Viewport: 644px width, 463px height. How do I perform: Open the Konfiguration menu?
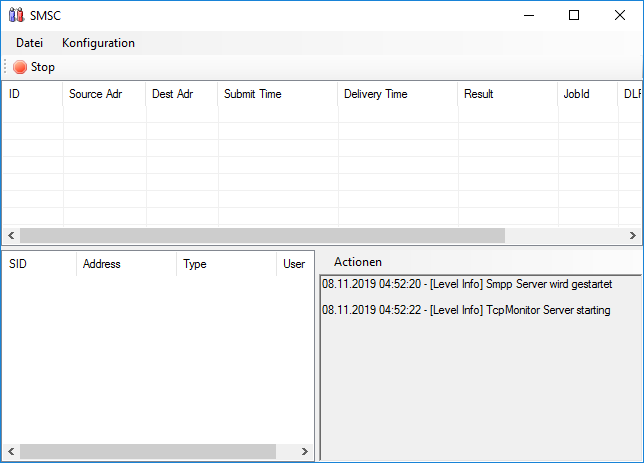click(x=98, y=43)
